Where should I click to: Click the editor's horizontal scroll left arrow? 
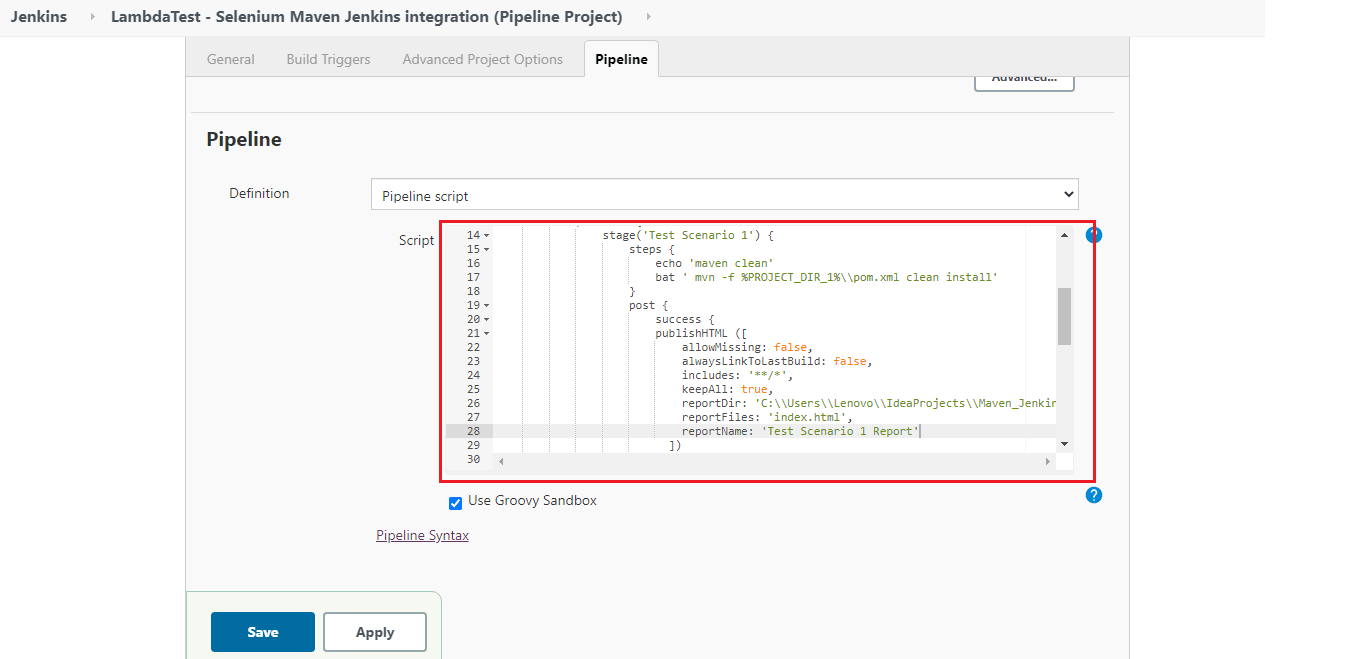coord(501,461)
